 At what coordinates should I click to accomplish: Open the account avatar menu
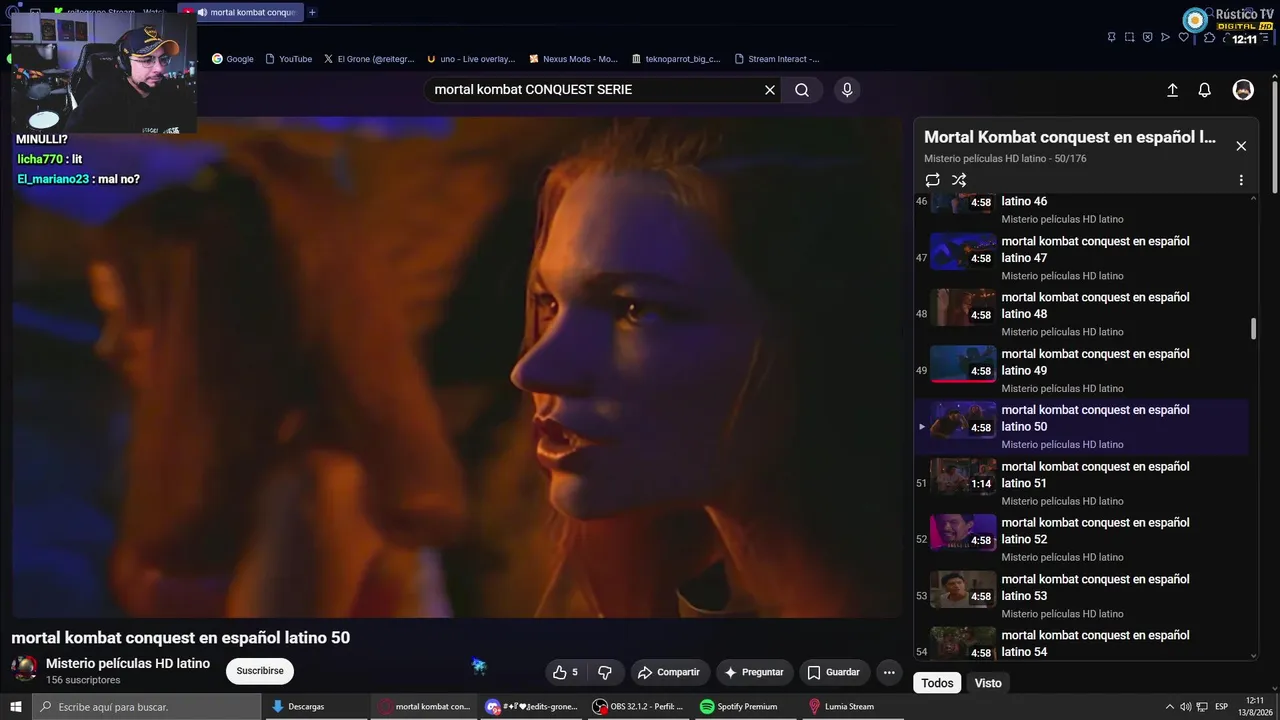(1243, 90)
